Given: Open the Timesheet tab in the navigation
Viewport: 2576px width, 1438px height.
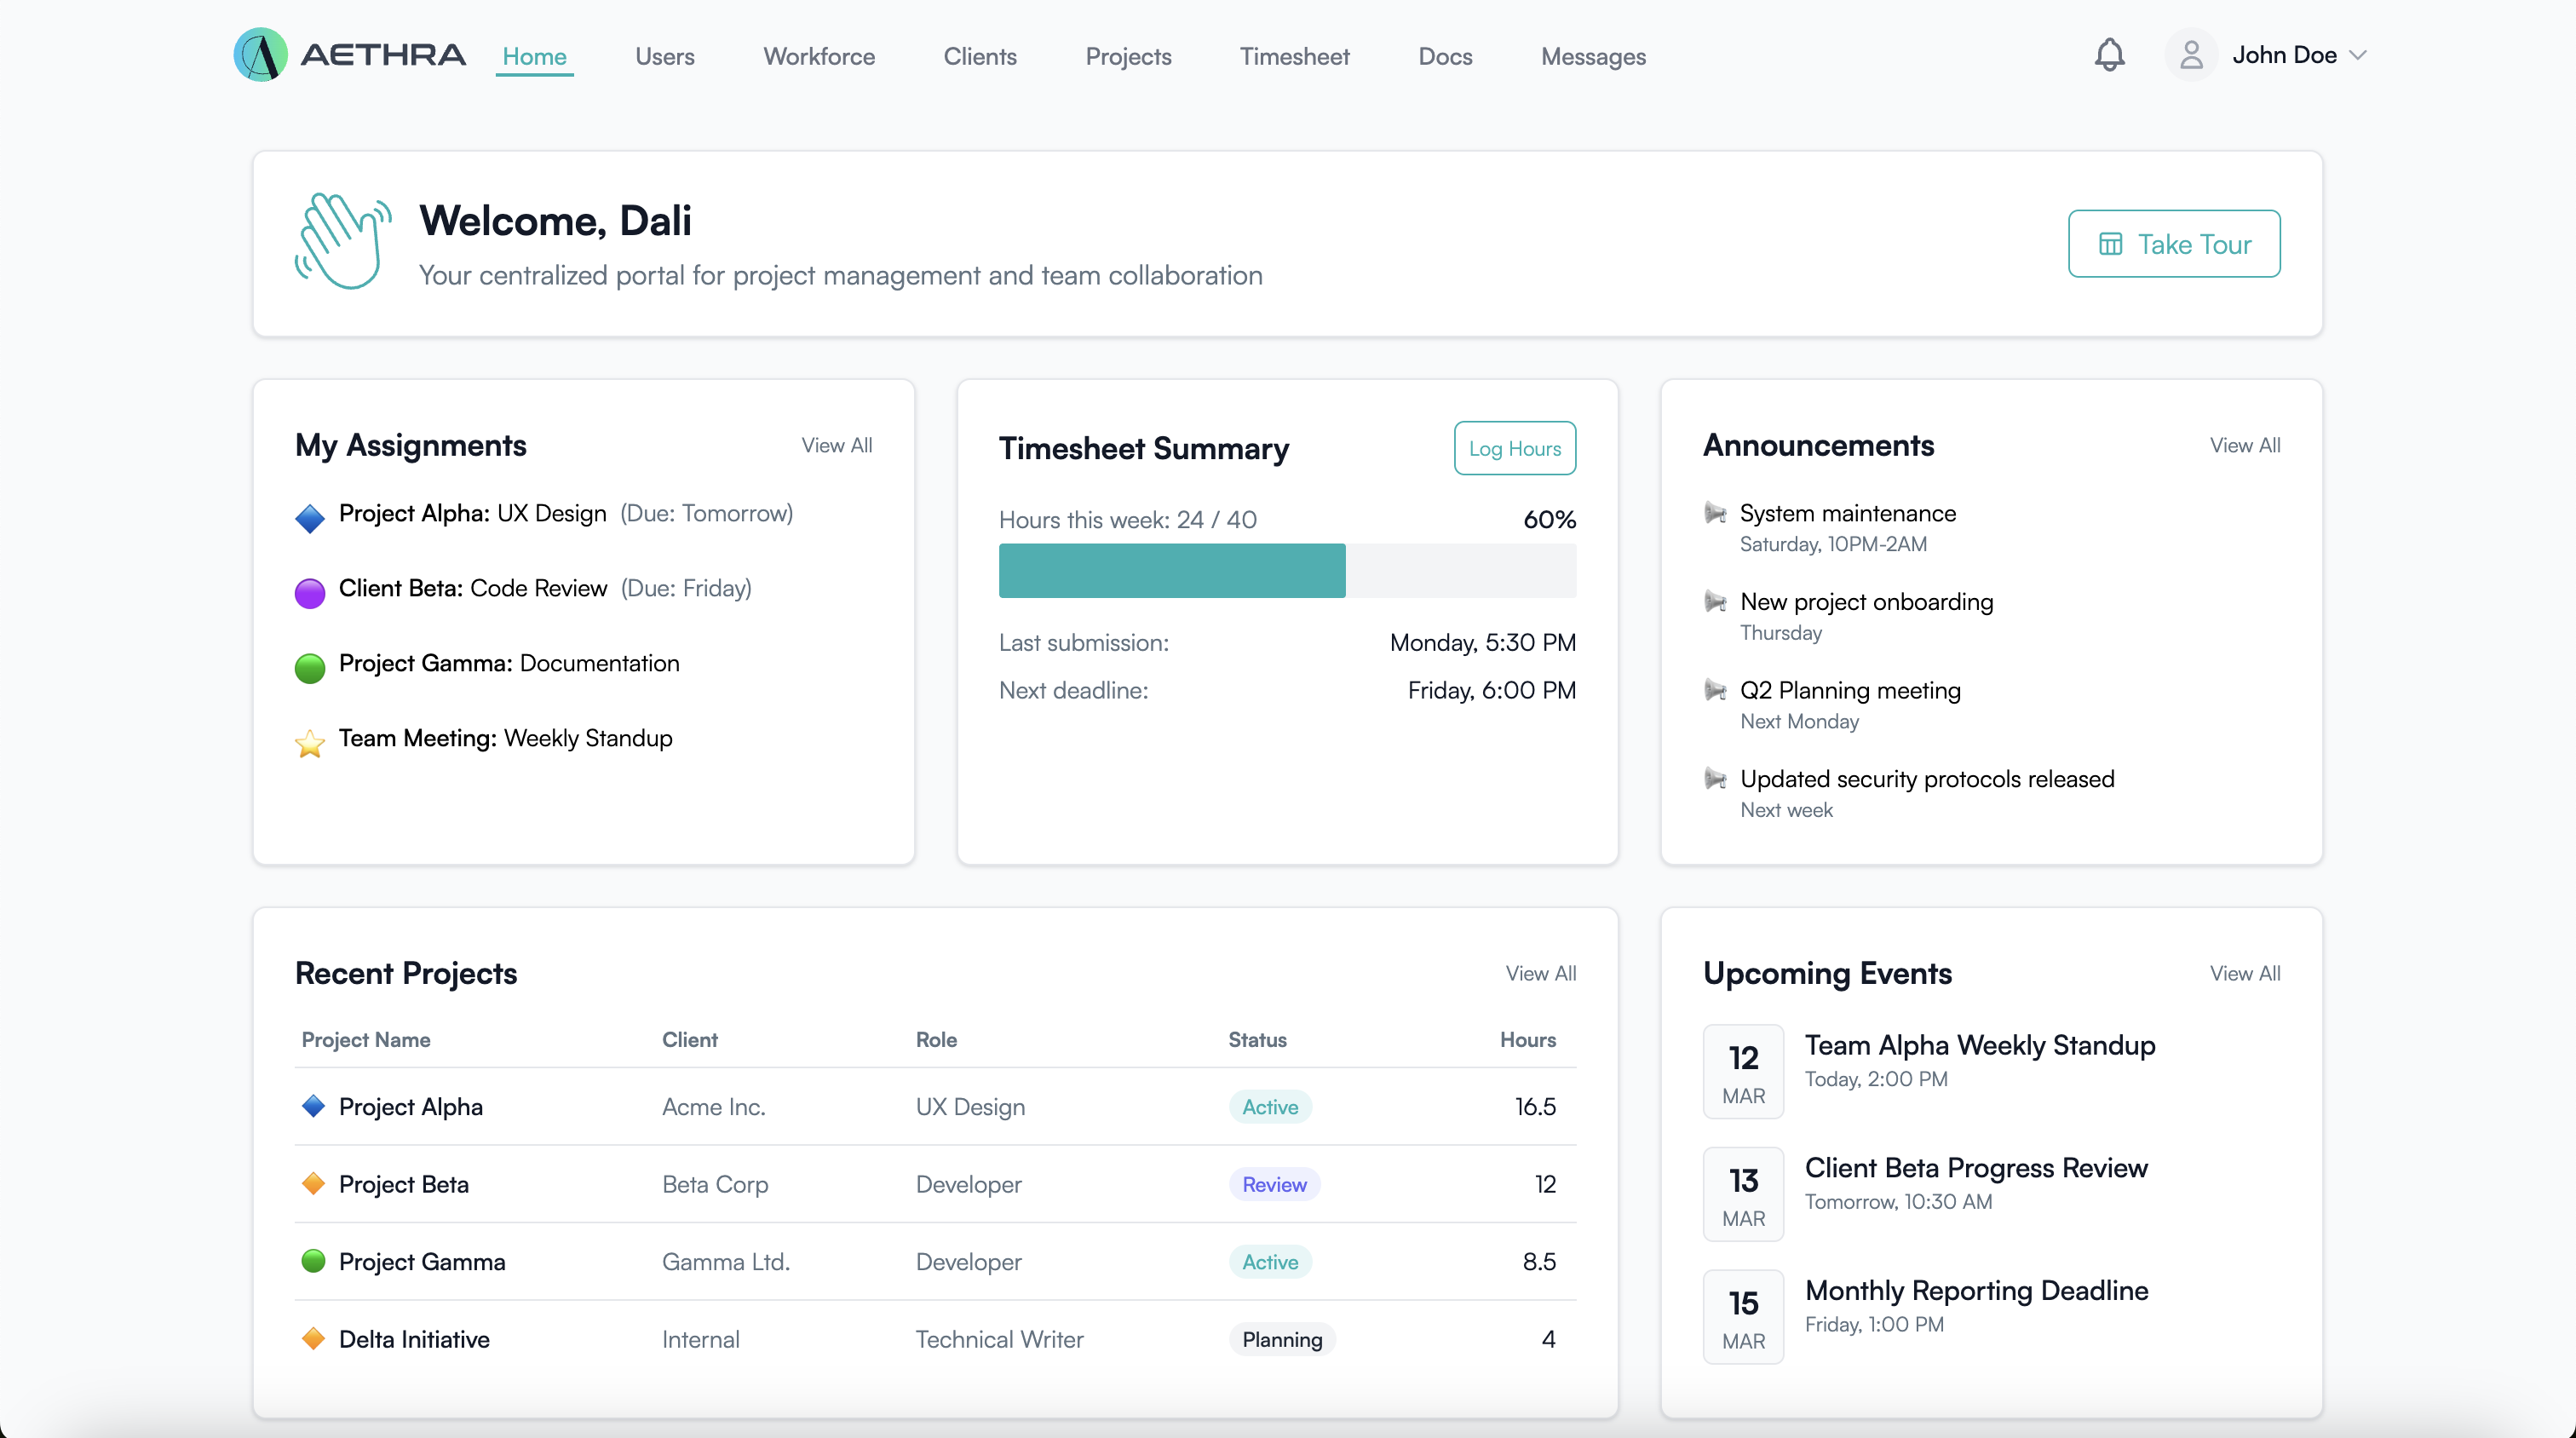Looking at the screenshot, I should coord(1294,56).
